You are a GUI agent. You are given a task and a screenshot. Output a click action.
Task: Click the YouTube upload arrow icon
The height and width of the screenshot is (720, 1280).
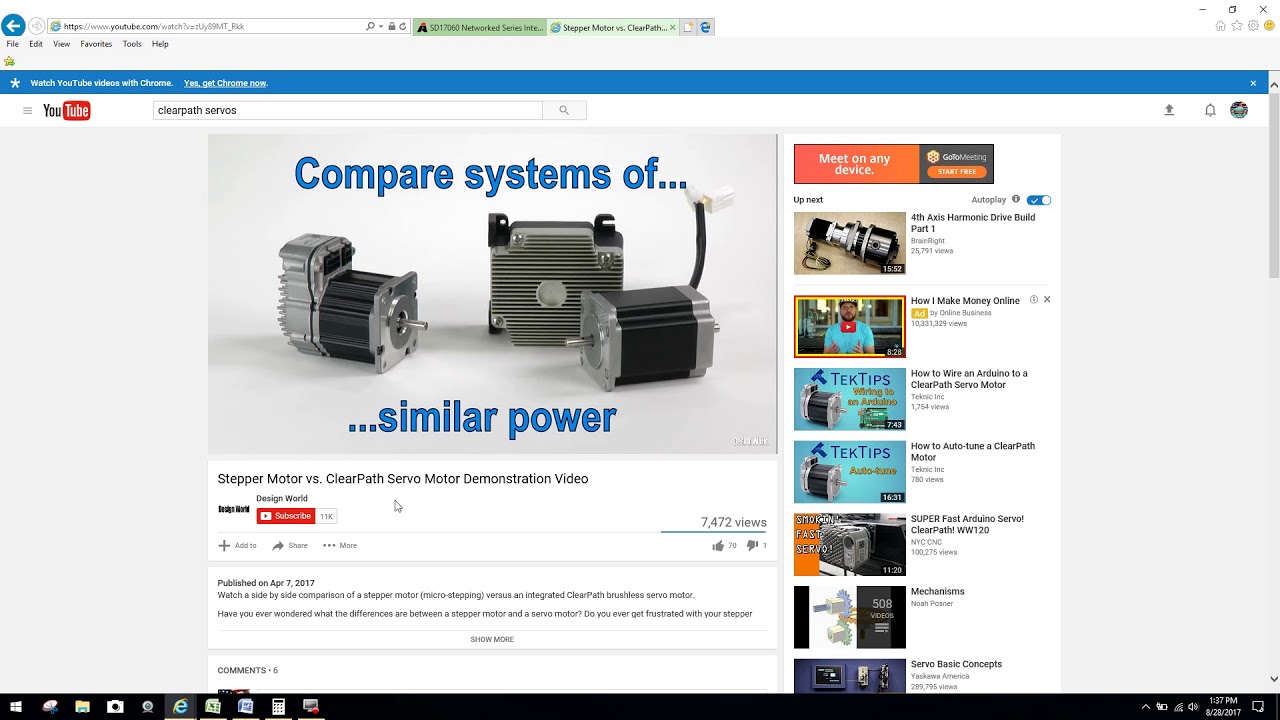coord(1169,110)
